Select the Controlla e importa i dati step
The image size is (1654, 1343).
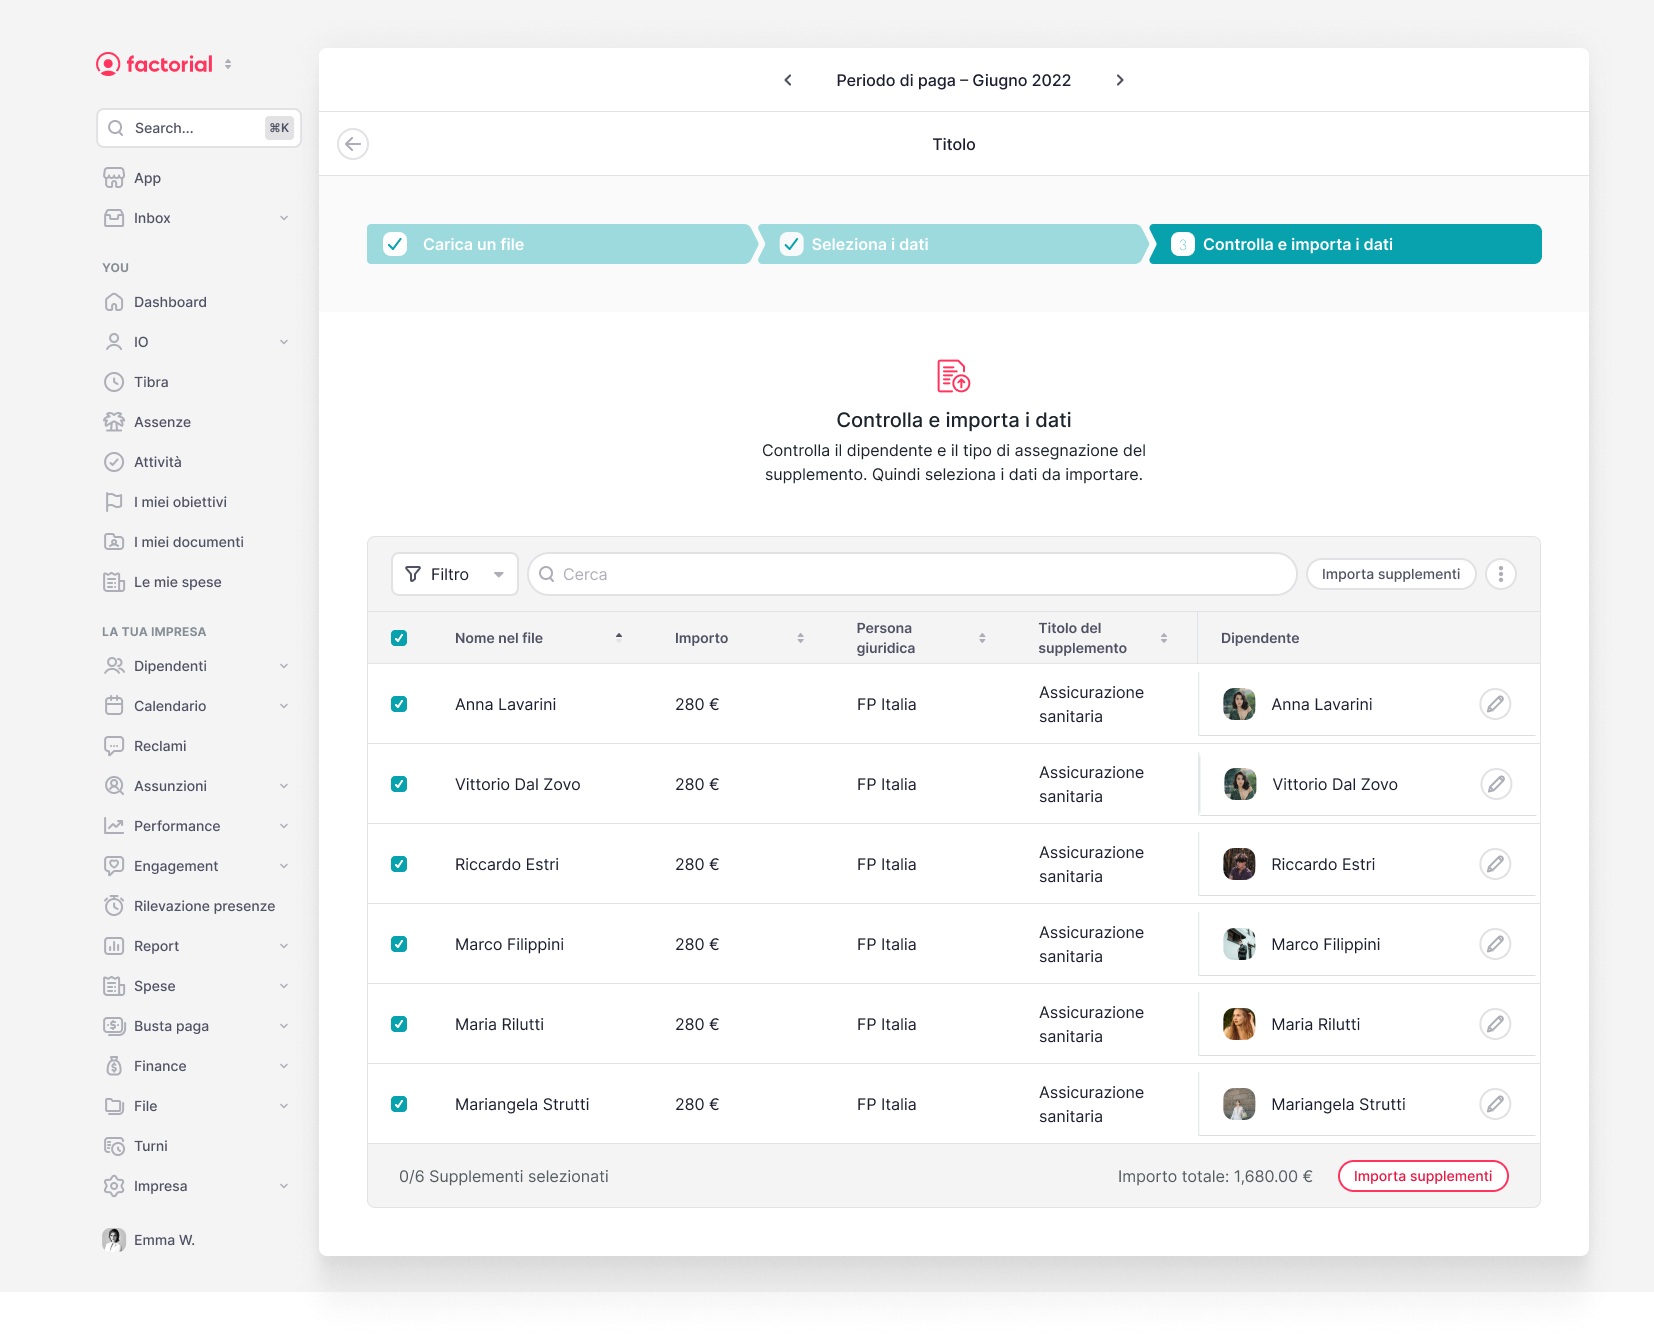coord(1345,244)
